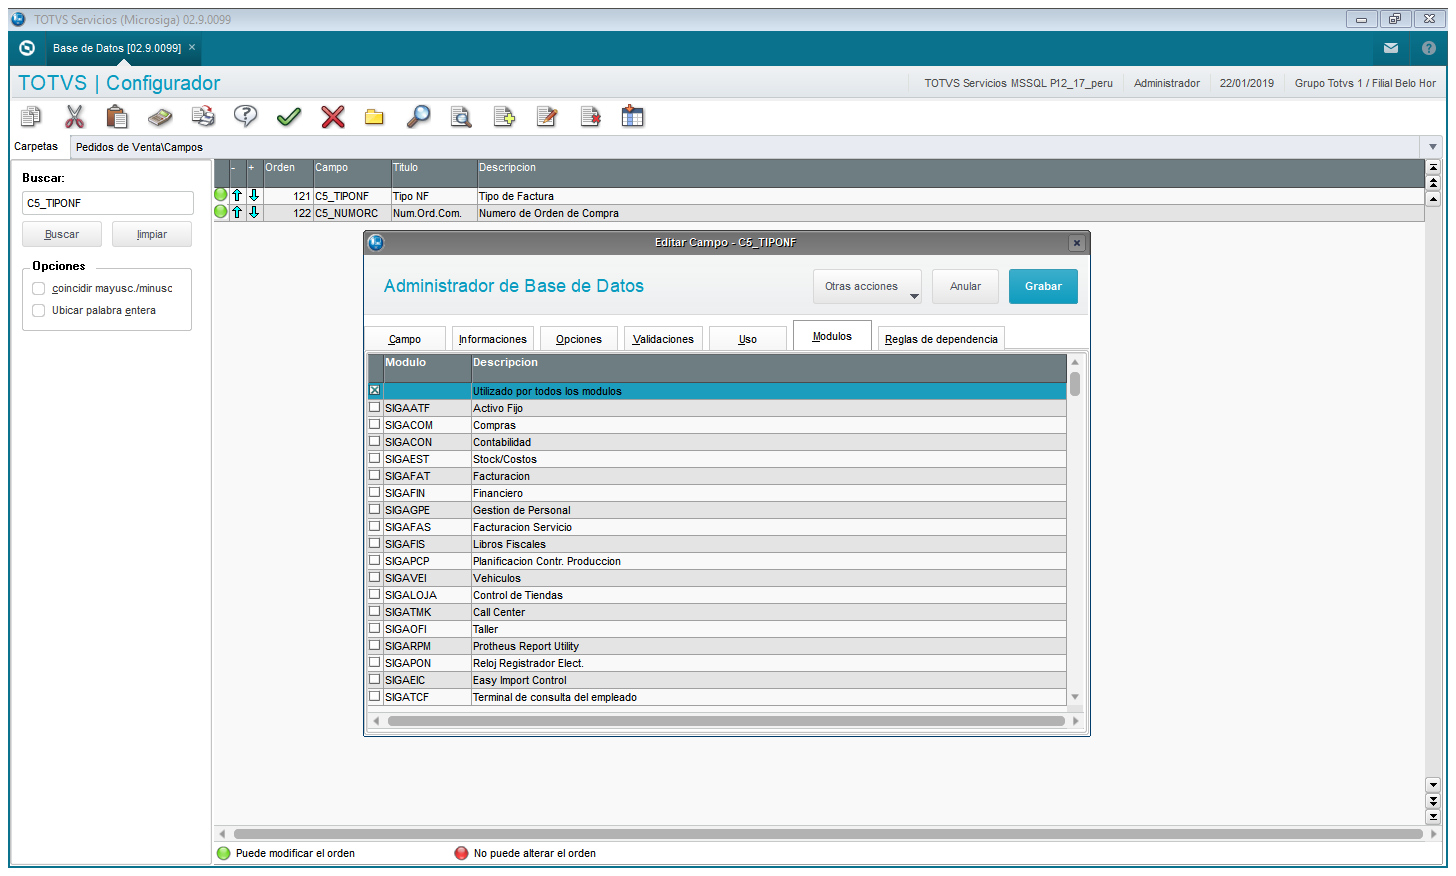This screenshot has width=1456, height=876.
Task: Expand the breadcrumb bar dropdown arrow
Action: pyautogui.click(x=1432, y=147)
